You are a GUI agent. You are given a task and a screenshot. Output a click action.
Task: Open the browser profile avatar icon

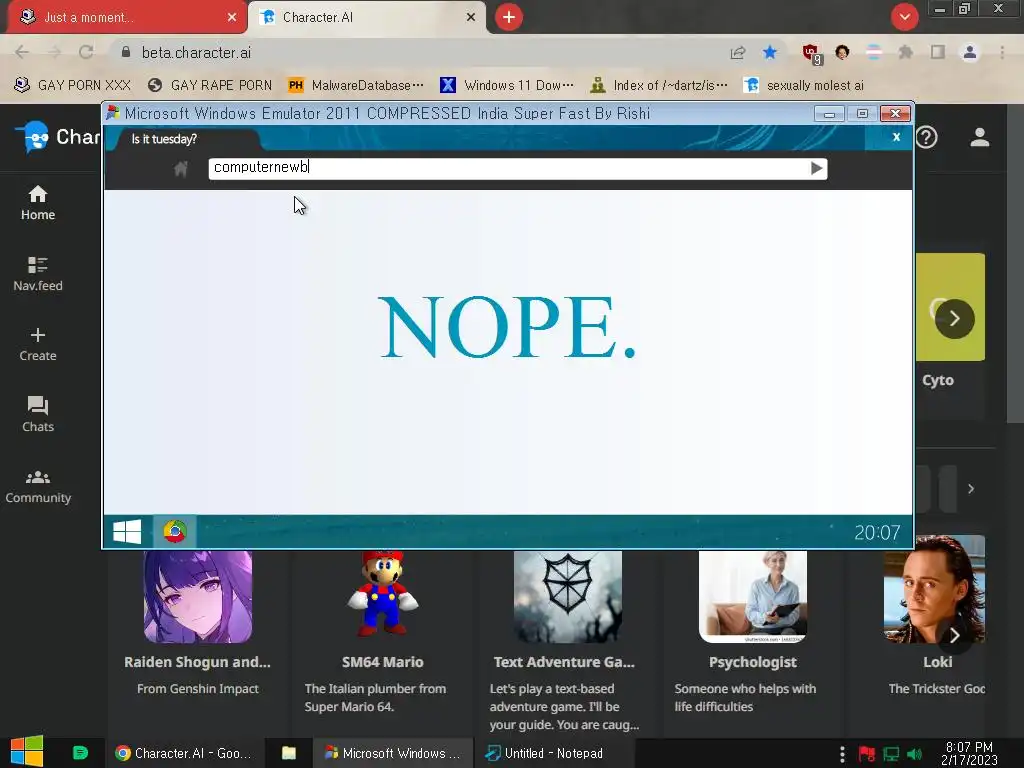(970, 52)
